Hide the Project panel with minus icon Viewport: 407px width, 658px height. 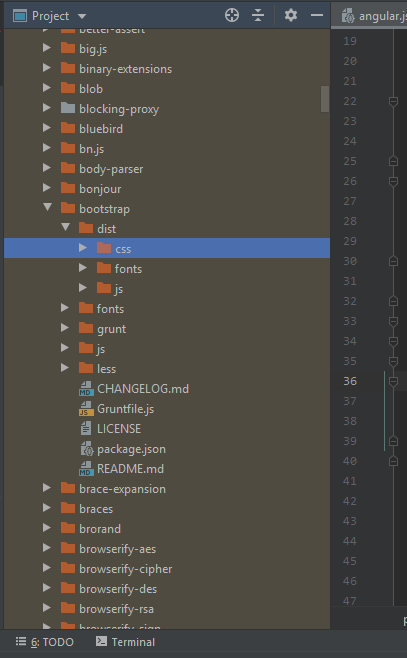[317, 16]
